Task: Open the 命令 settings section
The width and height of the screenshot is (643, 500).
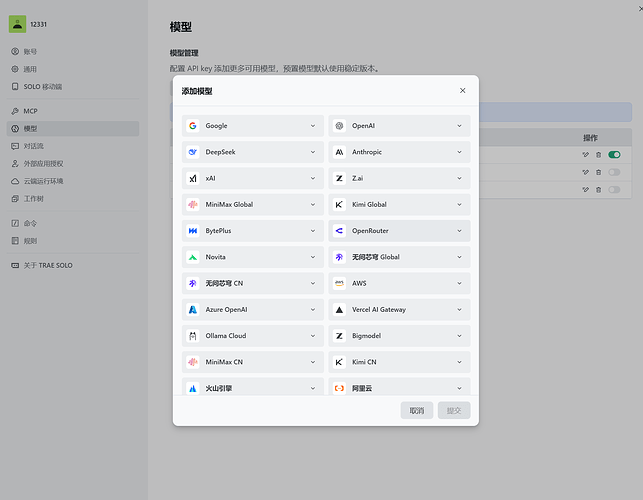Action: pos(73,224)
